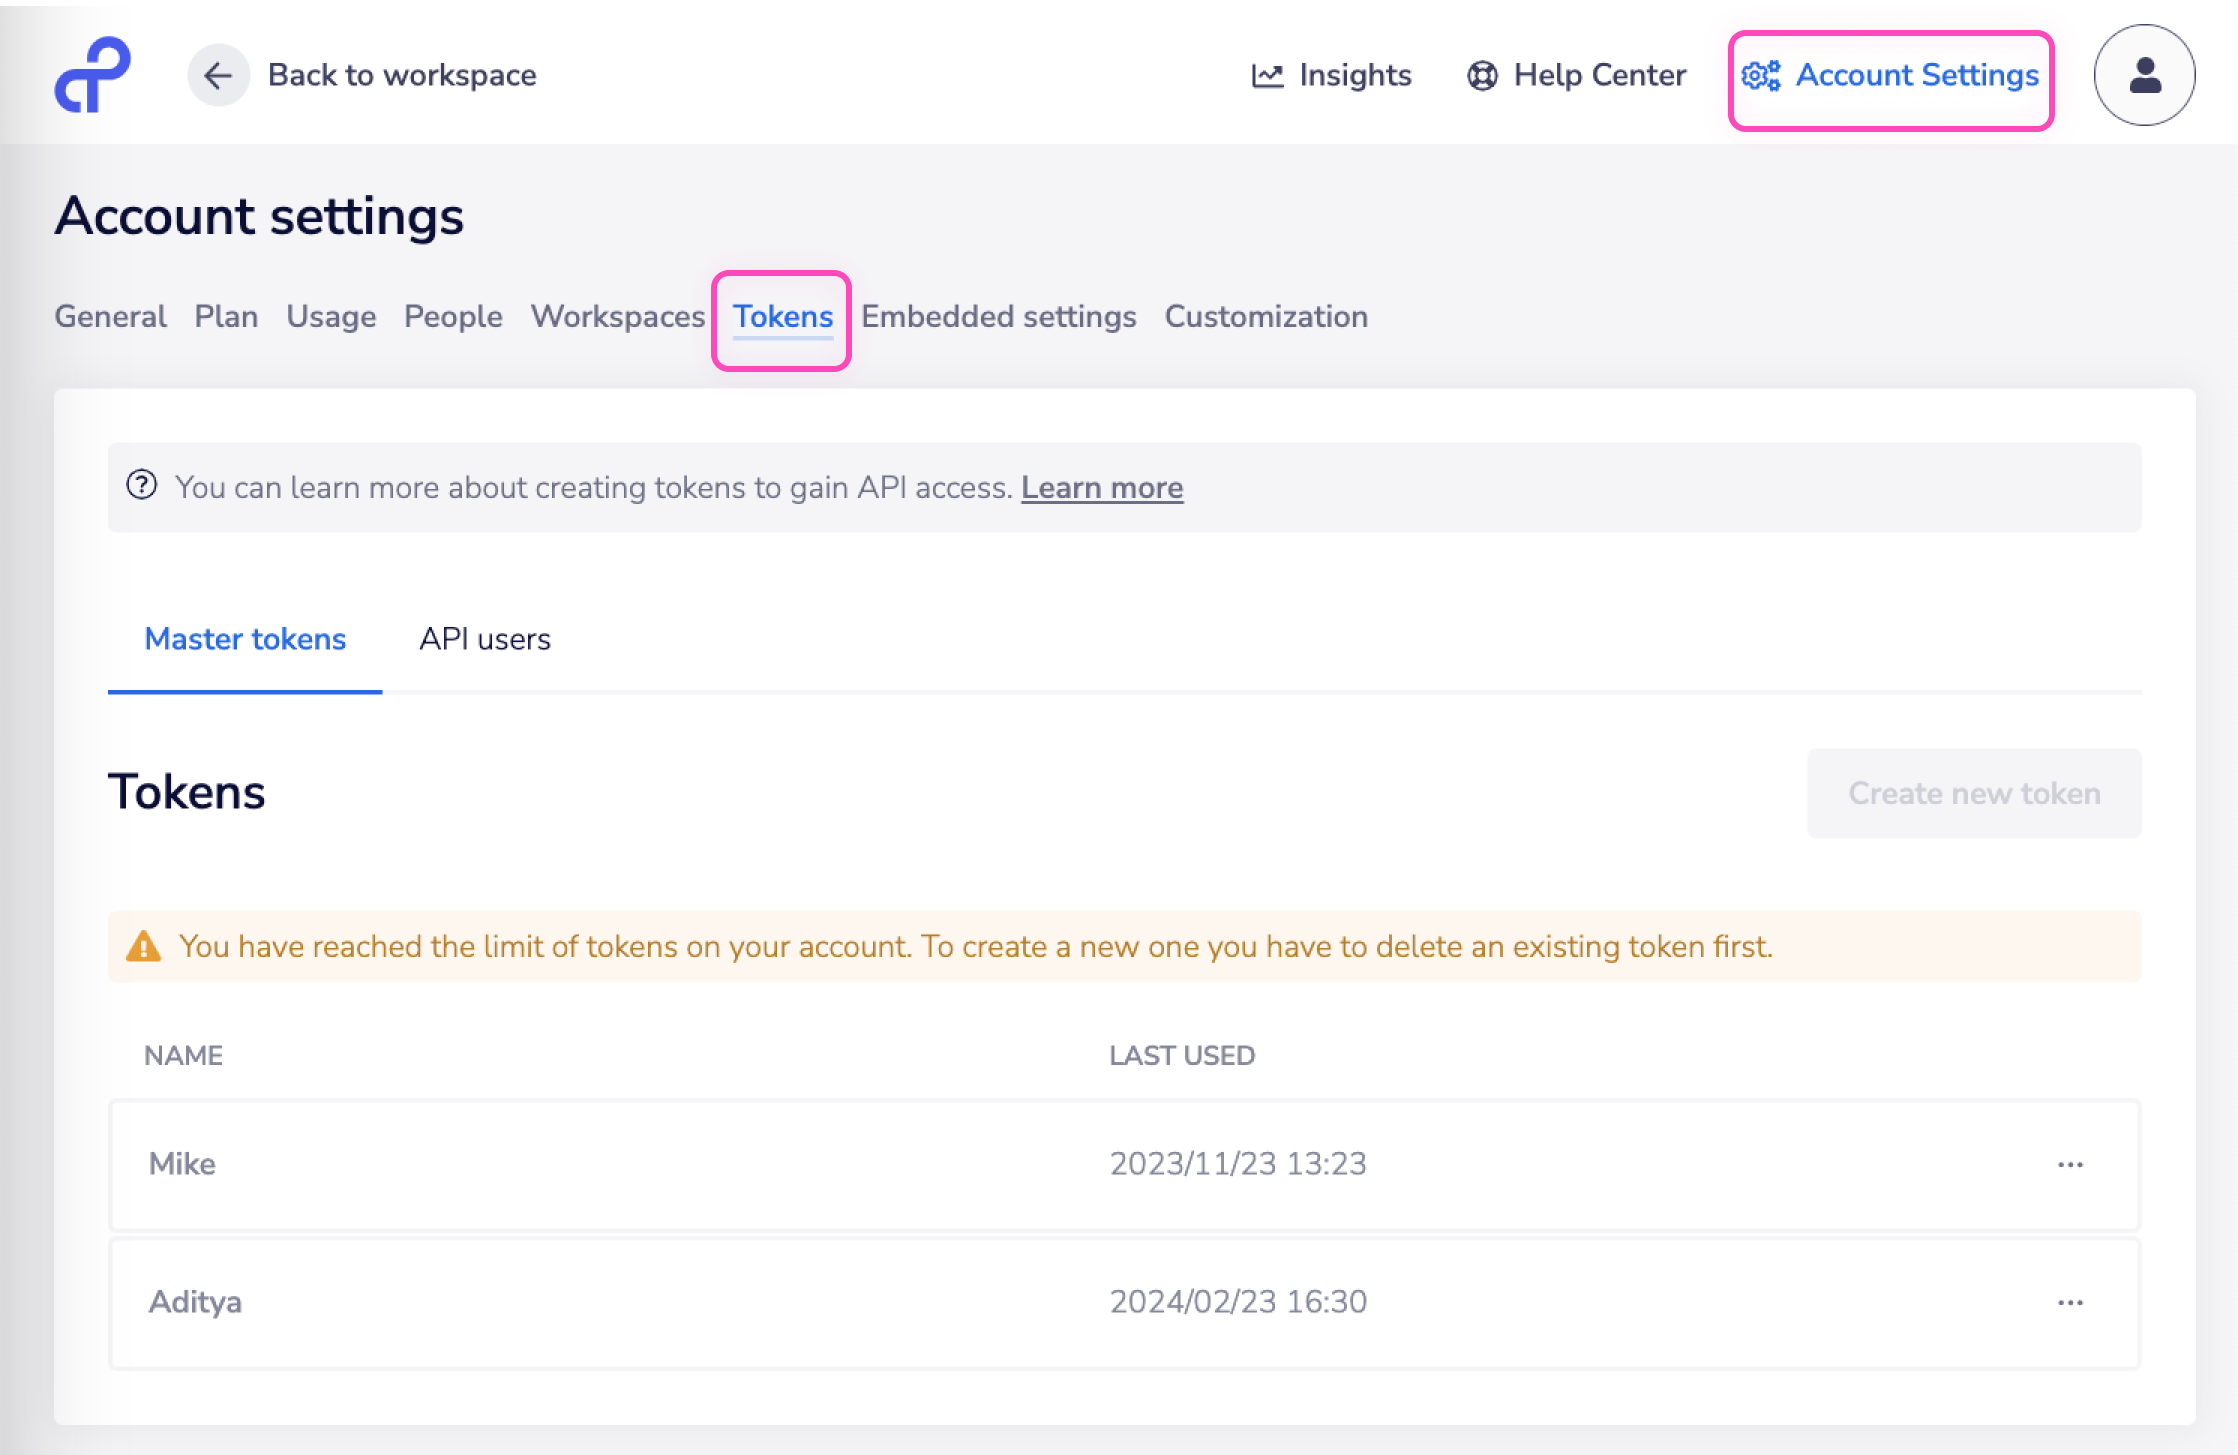Image resolution: width=2238 pixels, height=1455 pixels.
Task: Open the Embedded settings tab
Action: 998,316
